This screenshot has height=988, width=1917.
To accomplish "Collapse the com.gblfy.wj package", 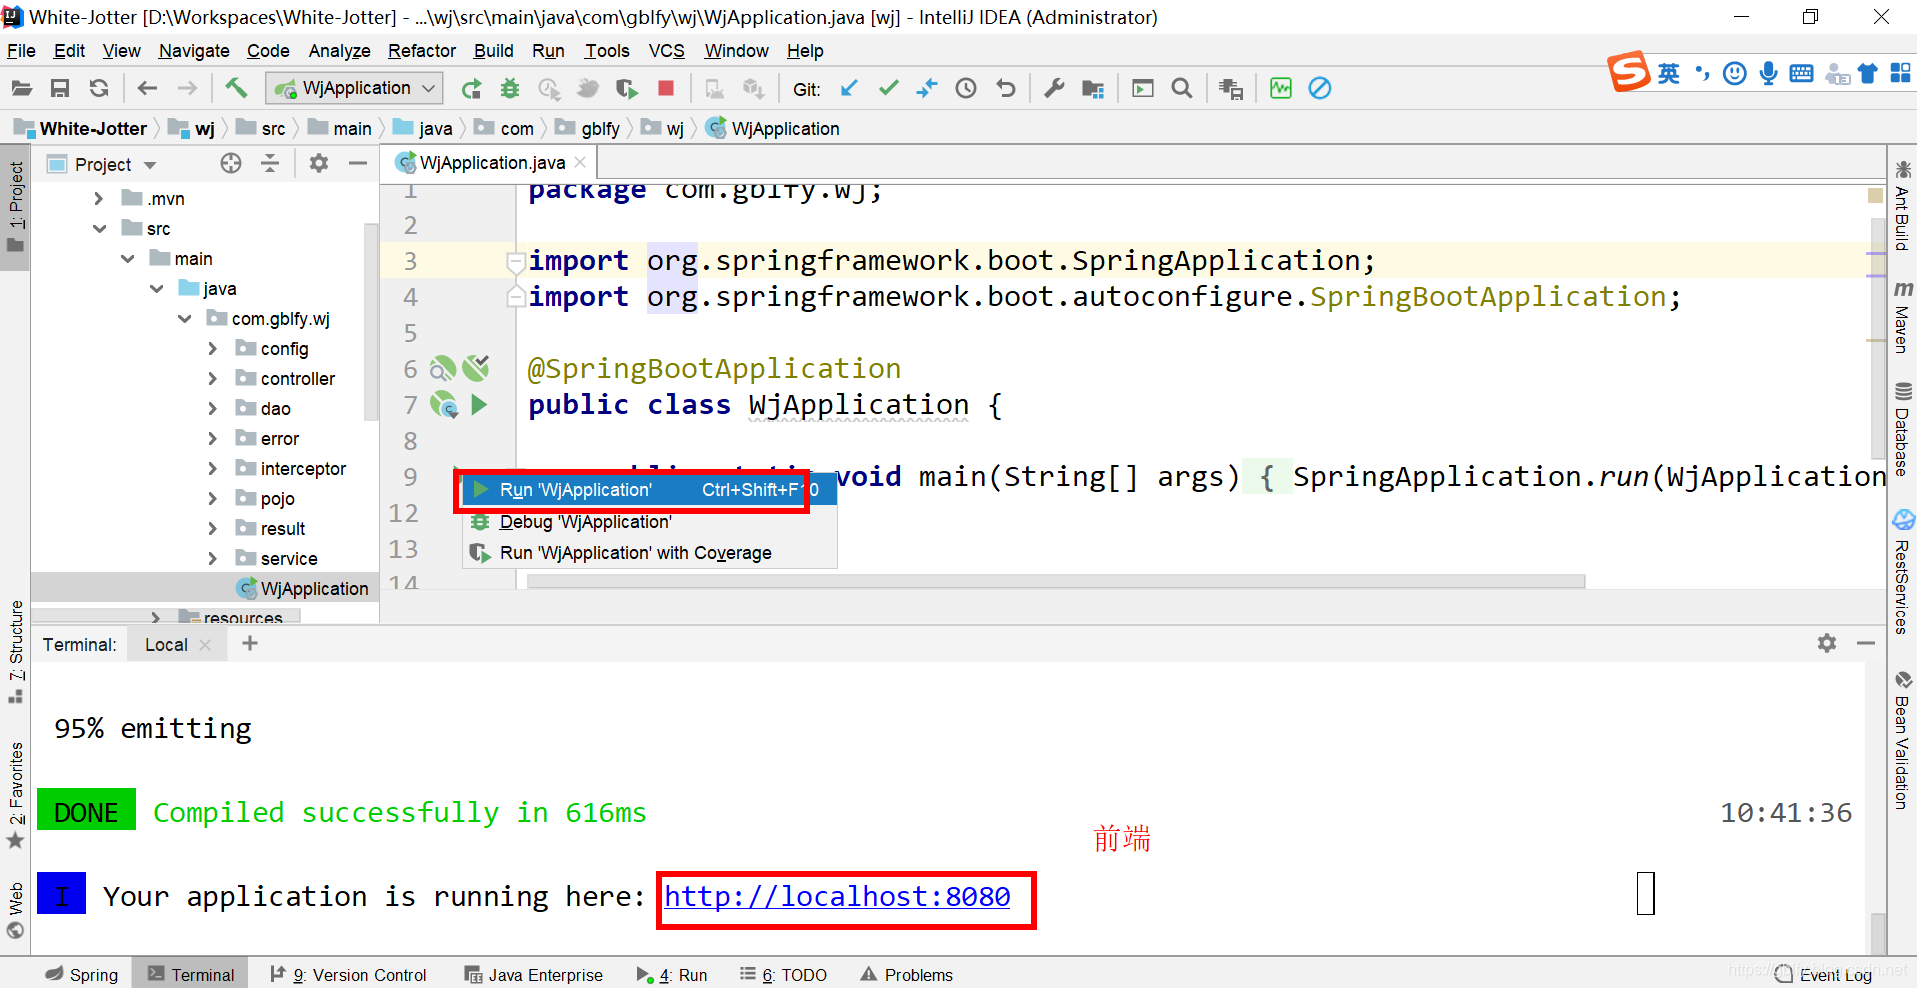I will [x=185, y=319].
